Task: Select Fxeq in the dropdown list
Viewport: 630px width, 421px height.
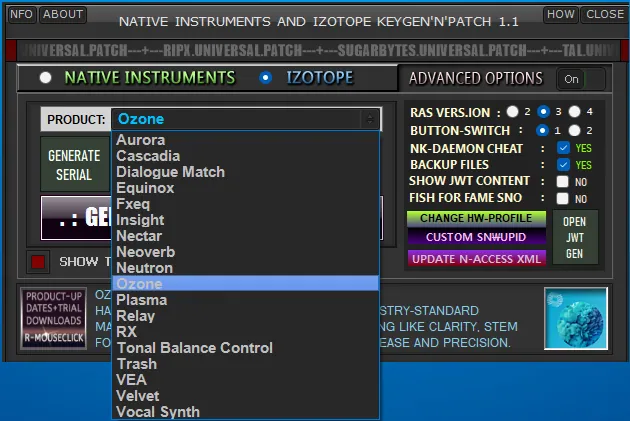Action: coord(245,204)
